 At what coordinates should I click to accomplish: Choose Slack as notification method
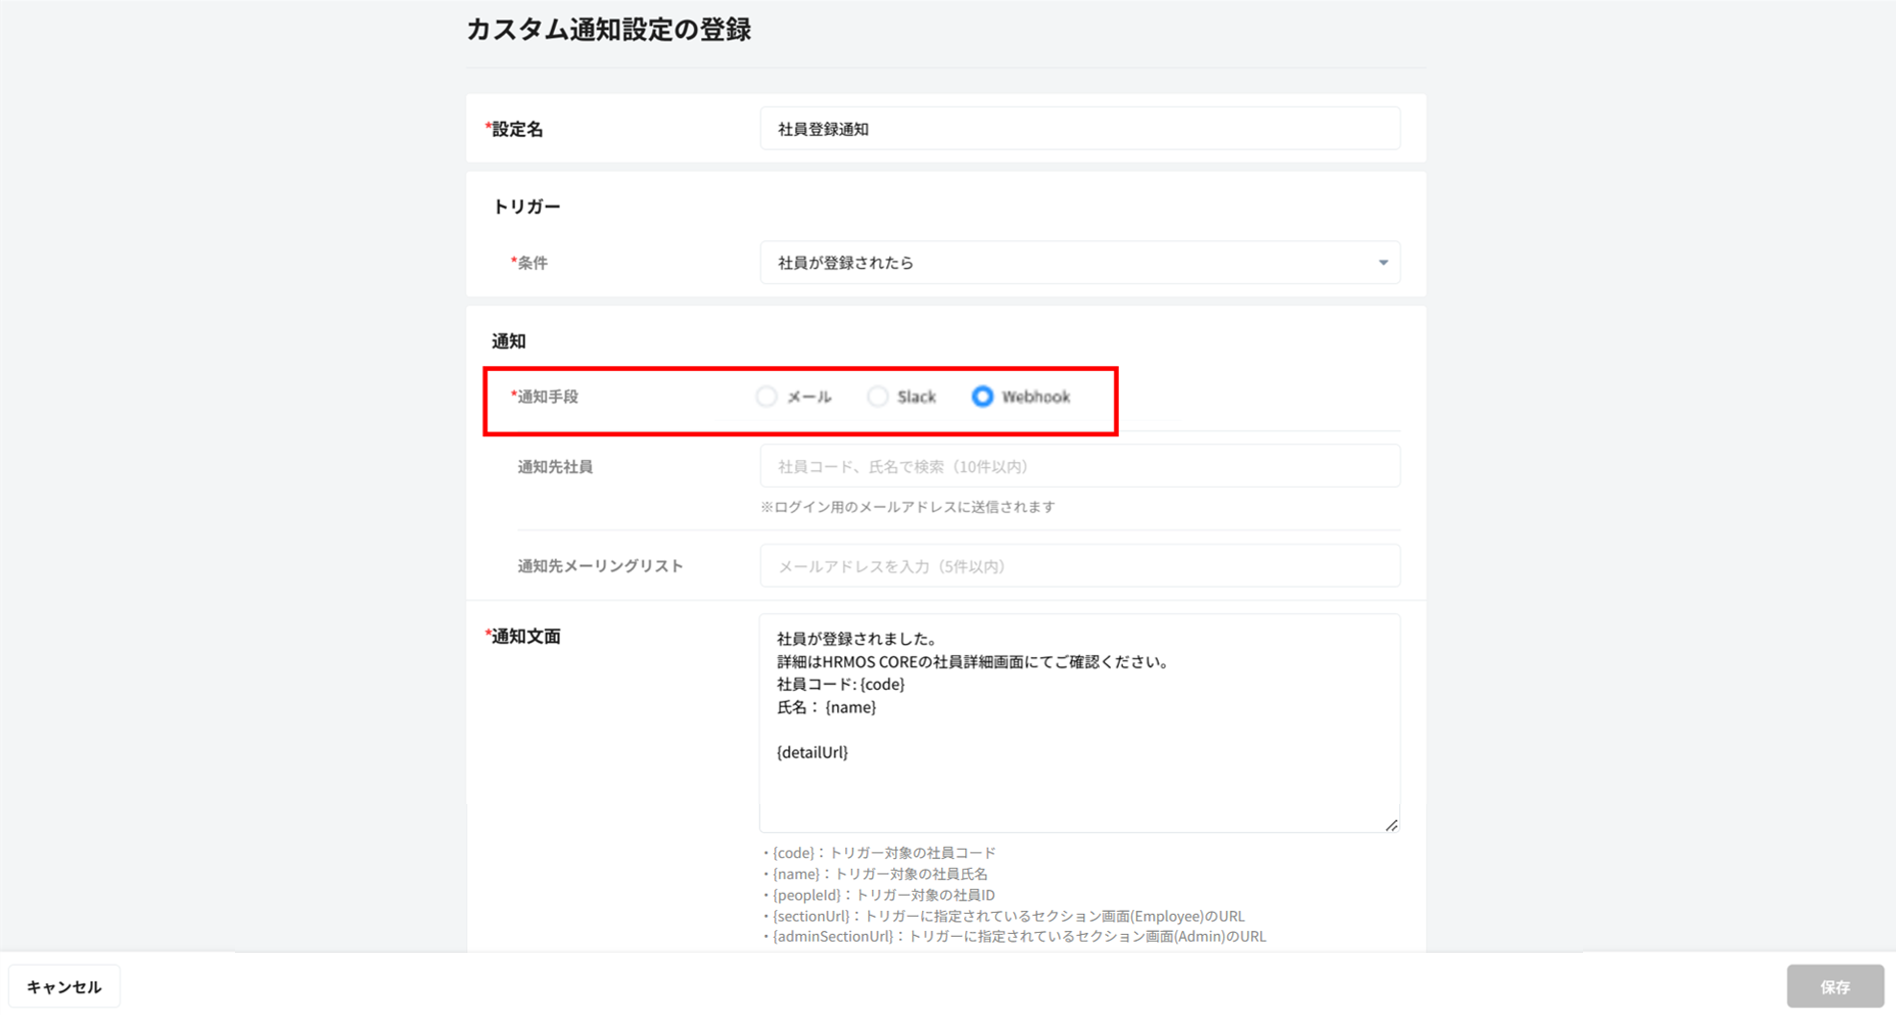tap(878, 397)
